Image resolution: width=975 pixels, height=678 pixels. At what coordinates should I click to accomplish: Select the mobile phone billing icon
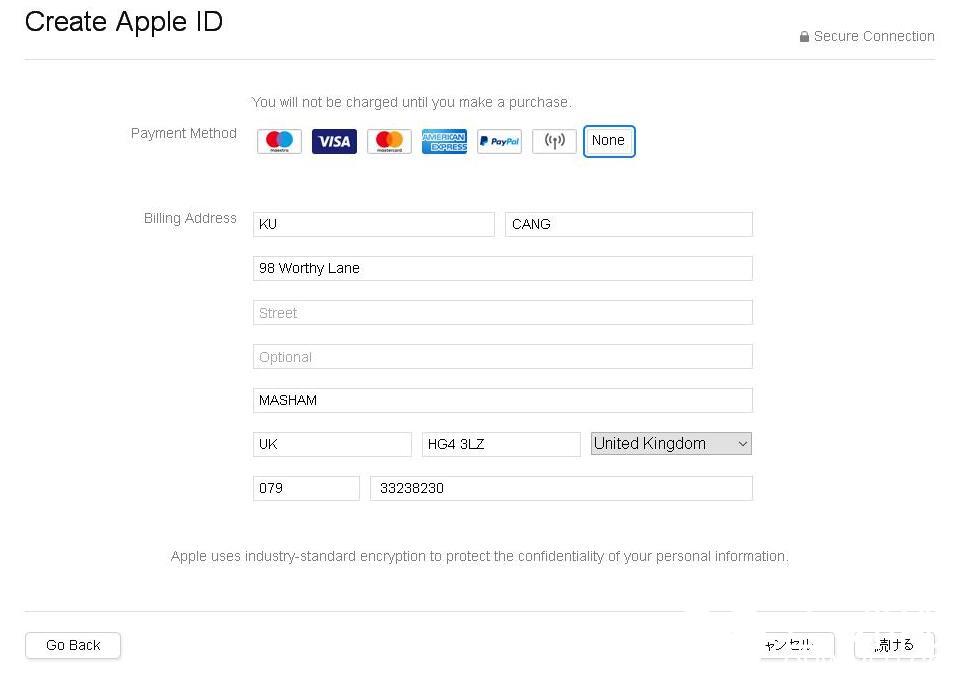tap(554, 141)
